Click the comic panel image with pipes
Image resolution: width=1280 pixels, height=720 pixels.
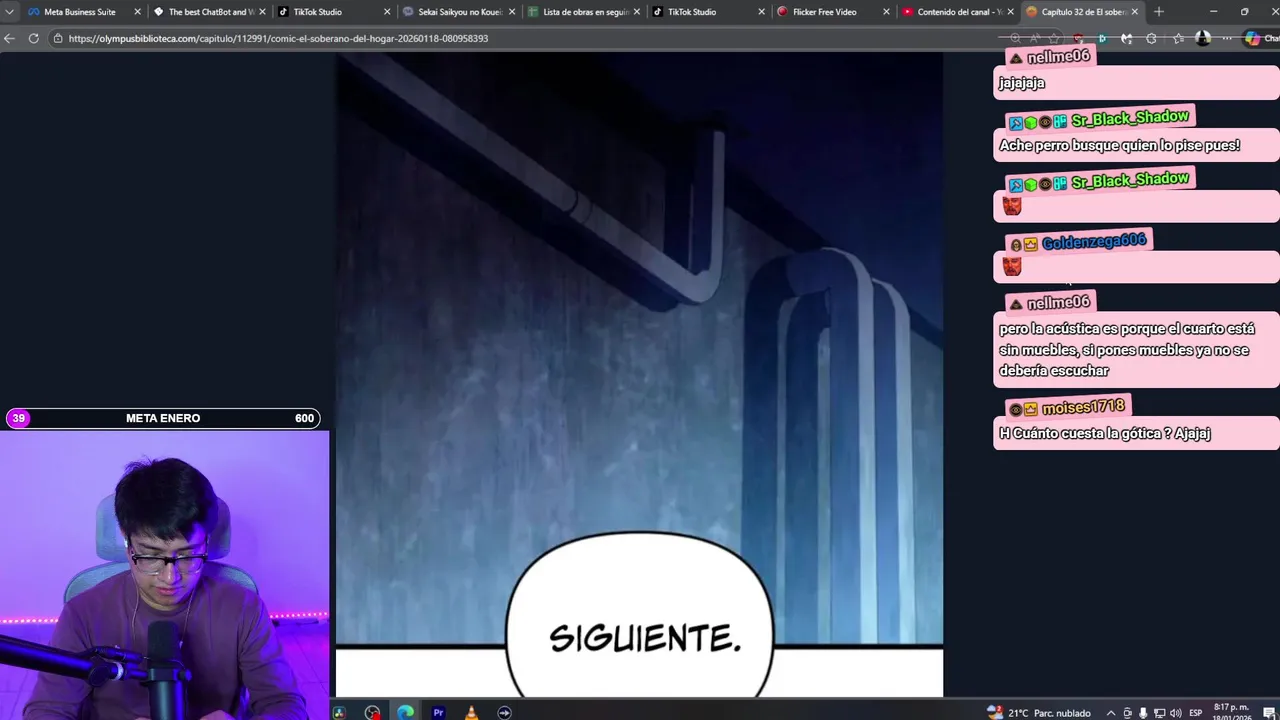tap(639, 348)
